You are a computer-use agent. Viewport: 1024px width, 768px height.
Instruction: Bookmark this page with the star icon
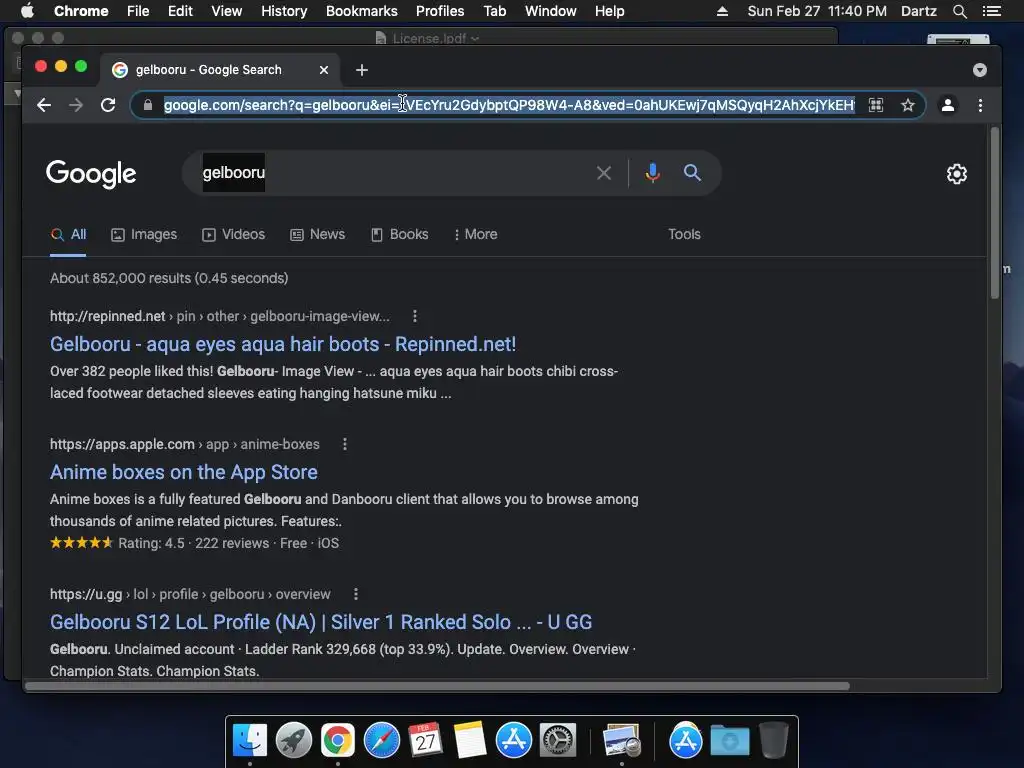[908, 105]
